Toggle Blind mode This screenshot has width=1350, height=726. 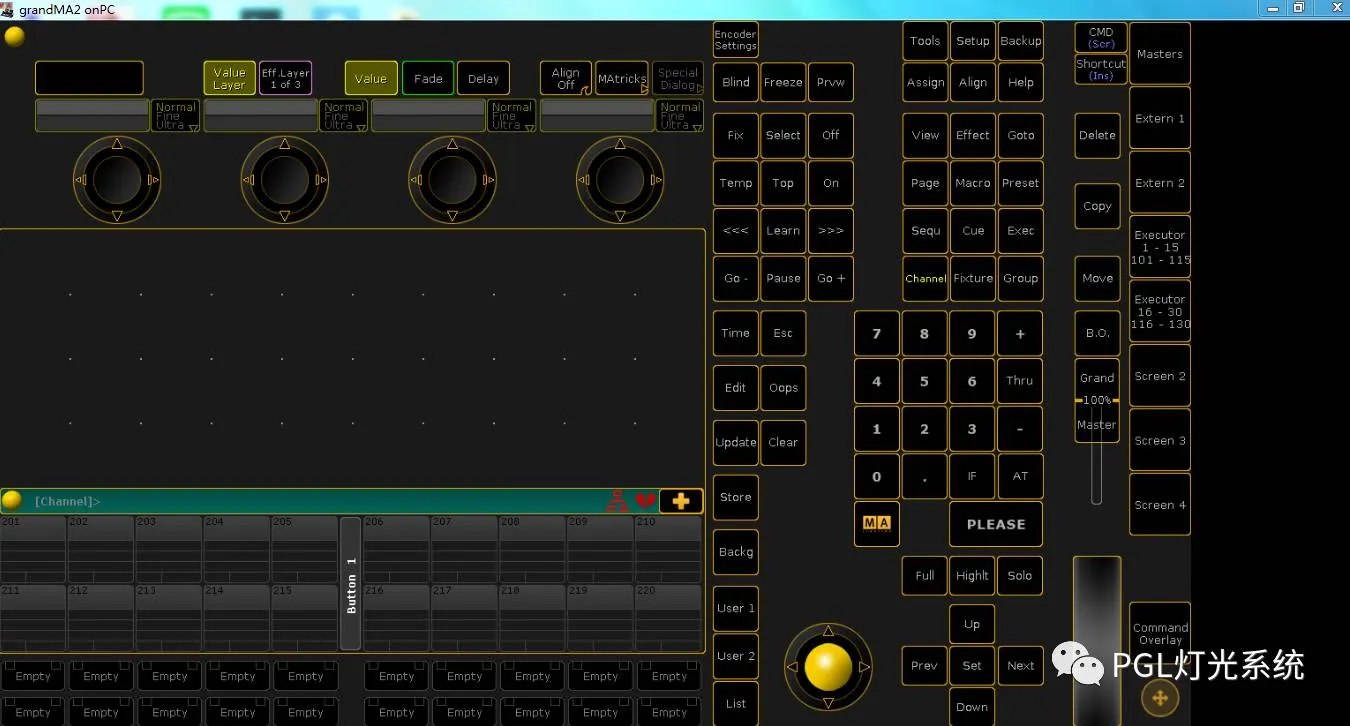(736, 82)
